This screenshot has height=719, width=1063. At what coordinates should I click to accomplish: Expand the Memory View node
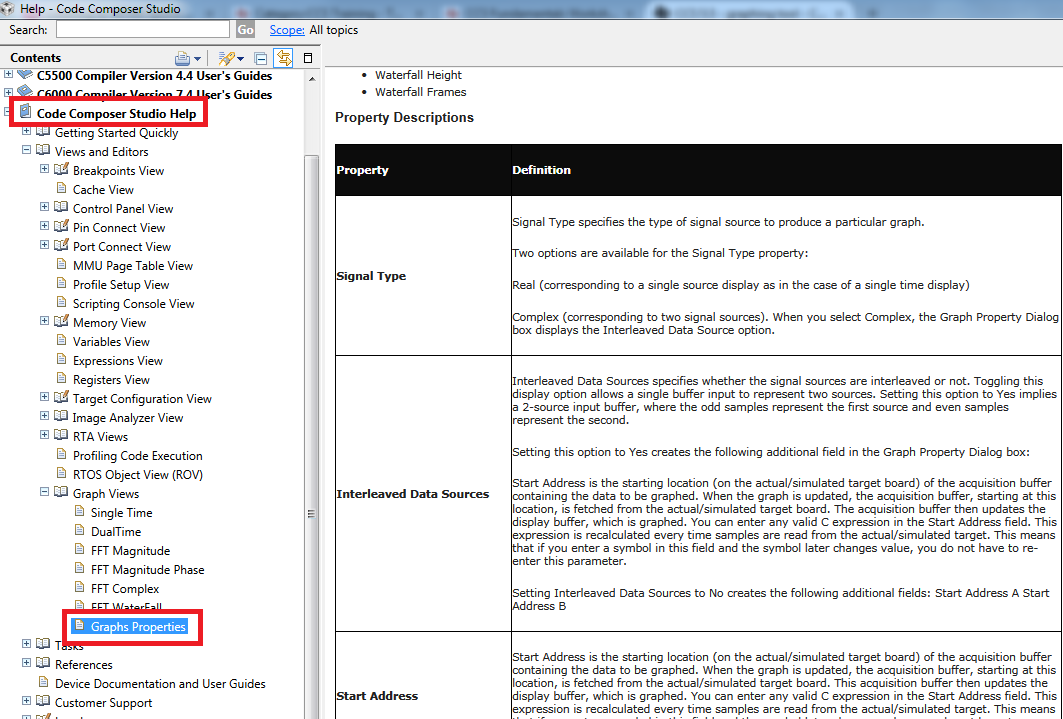[45, 321]
